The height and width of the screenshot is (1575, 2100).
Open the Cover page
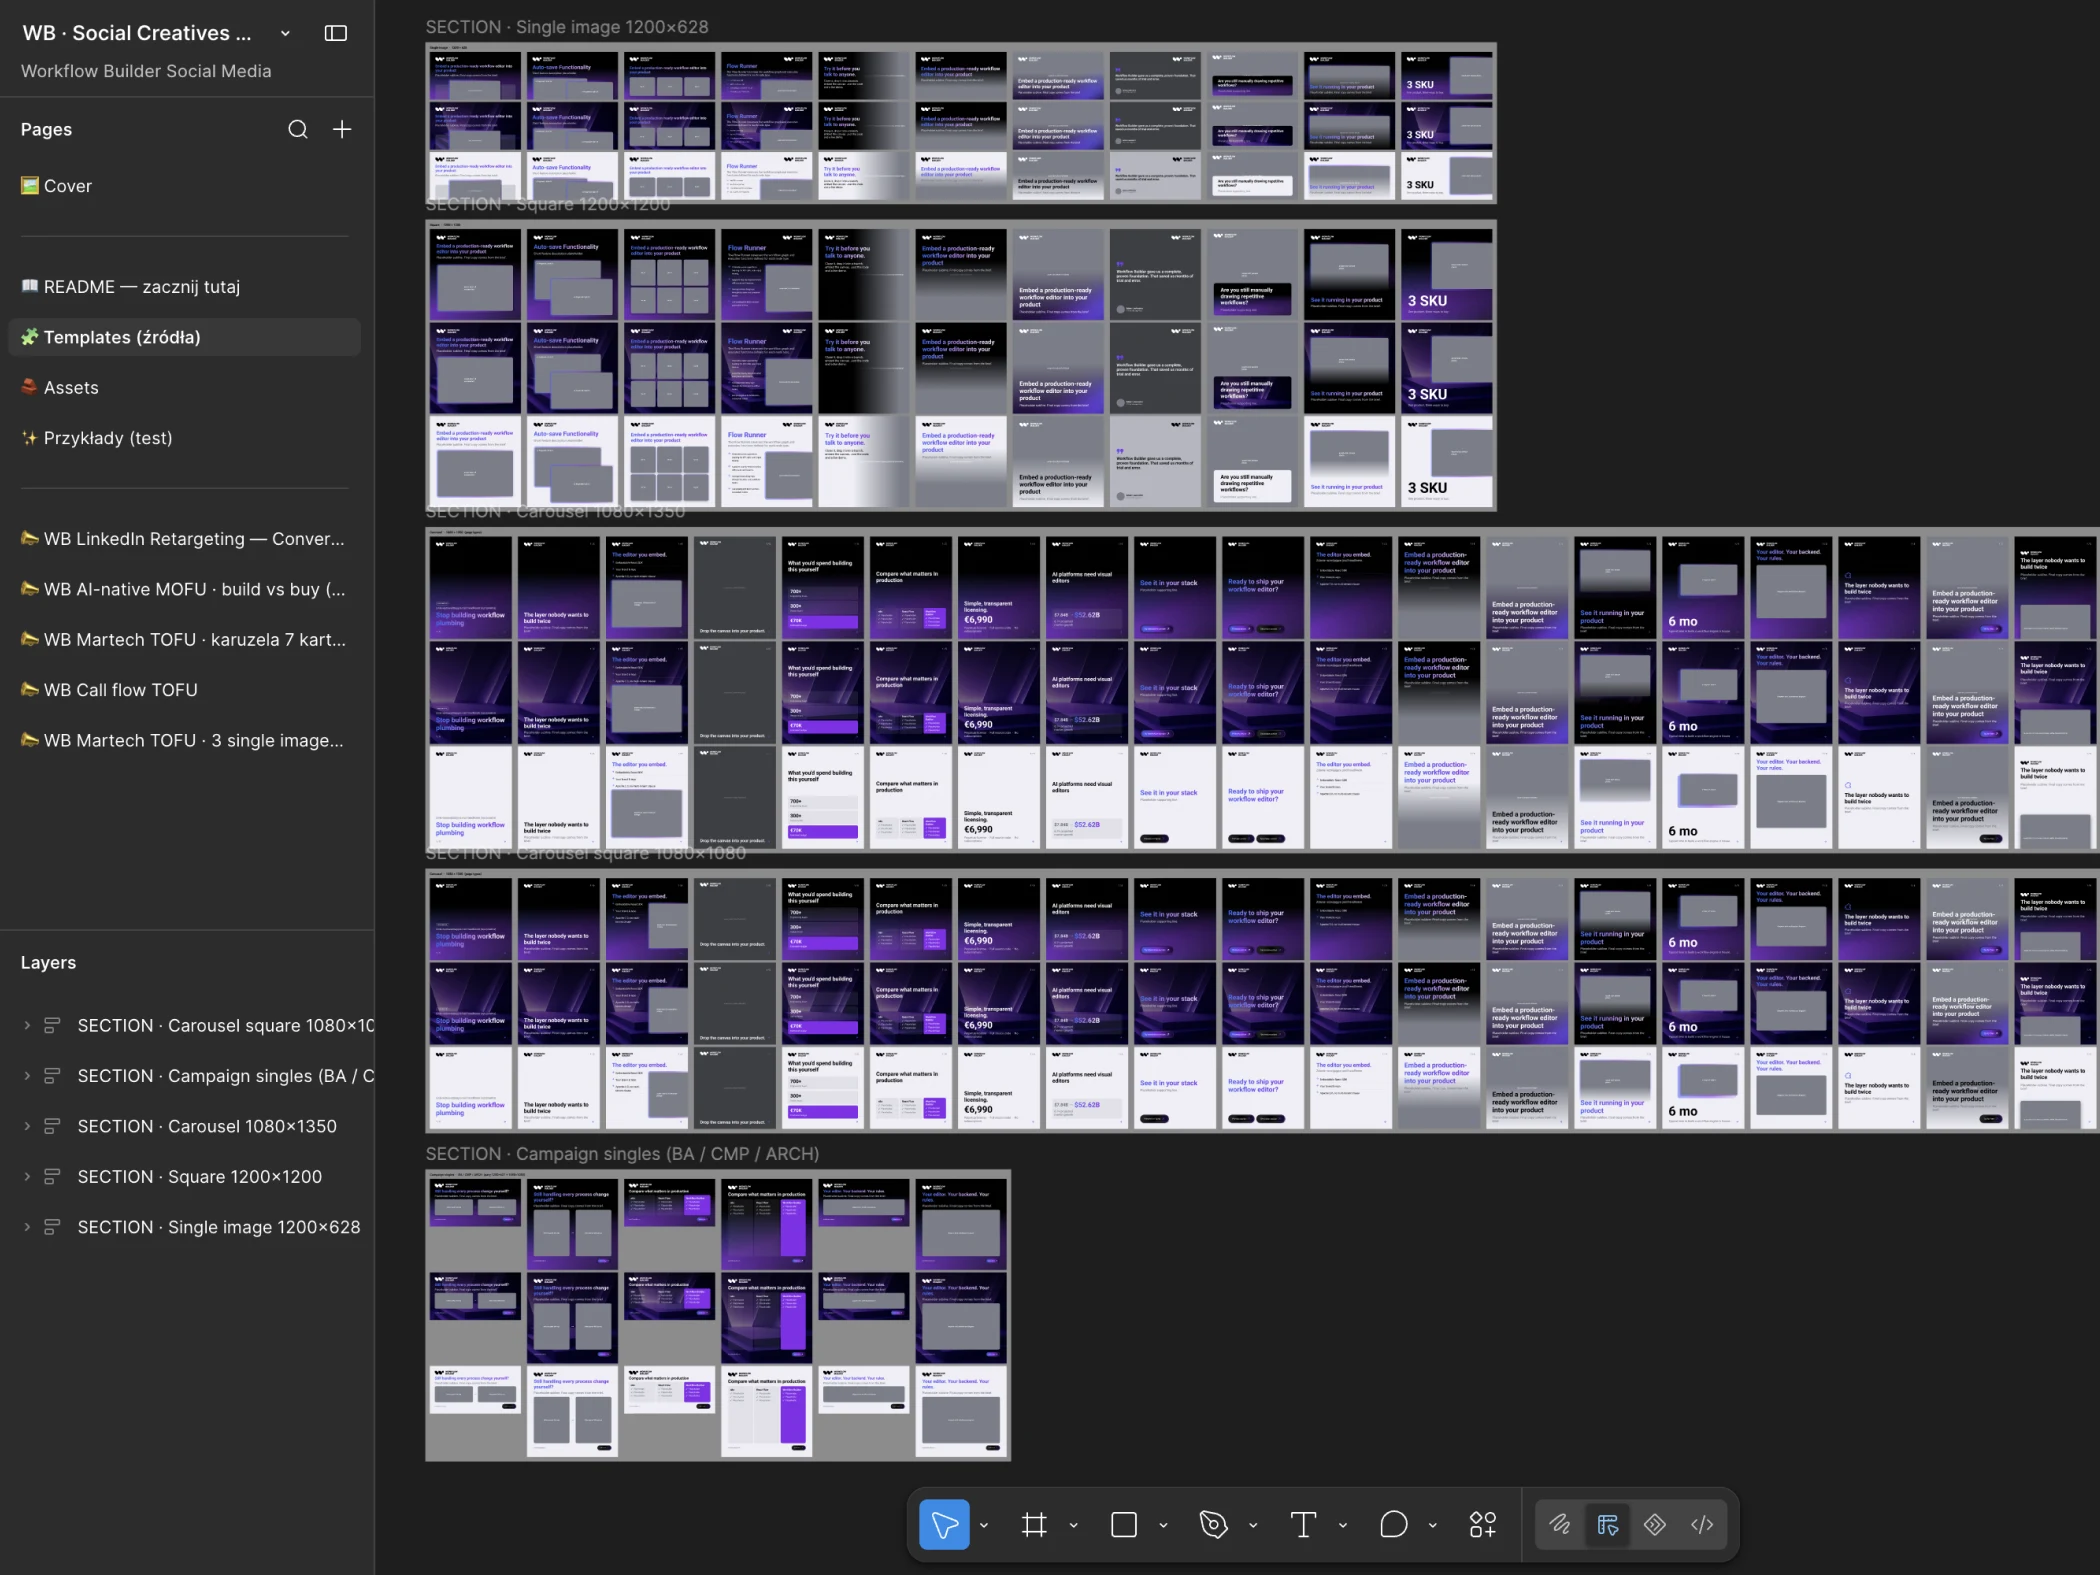184,186
